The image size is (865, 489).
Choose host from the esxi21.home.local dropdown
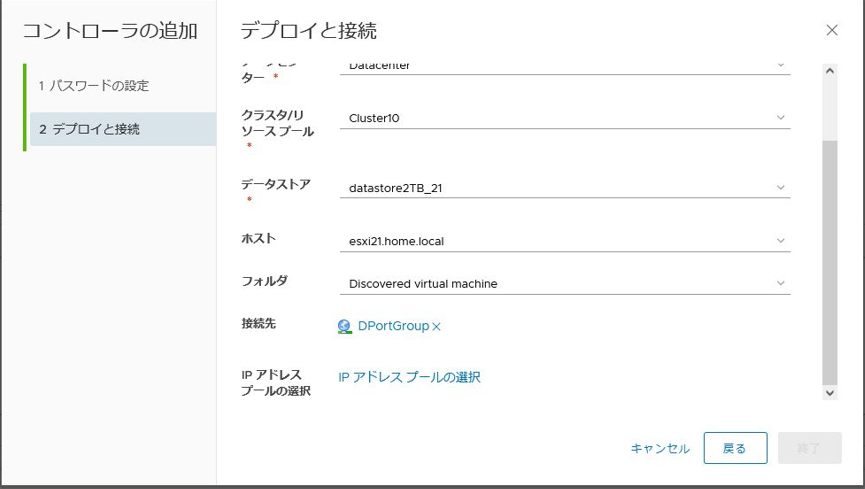(565, 241)
